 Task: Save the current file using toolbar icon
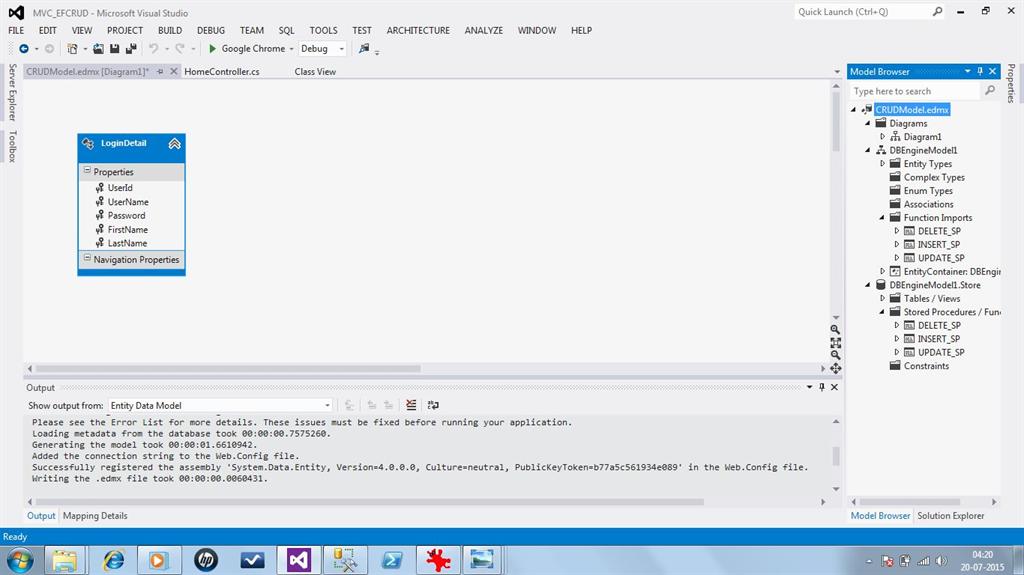(114, 48)
